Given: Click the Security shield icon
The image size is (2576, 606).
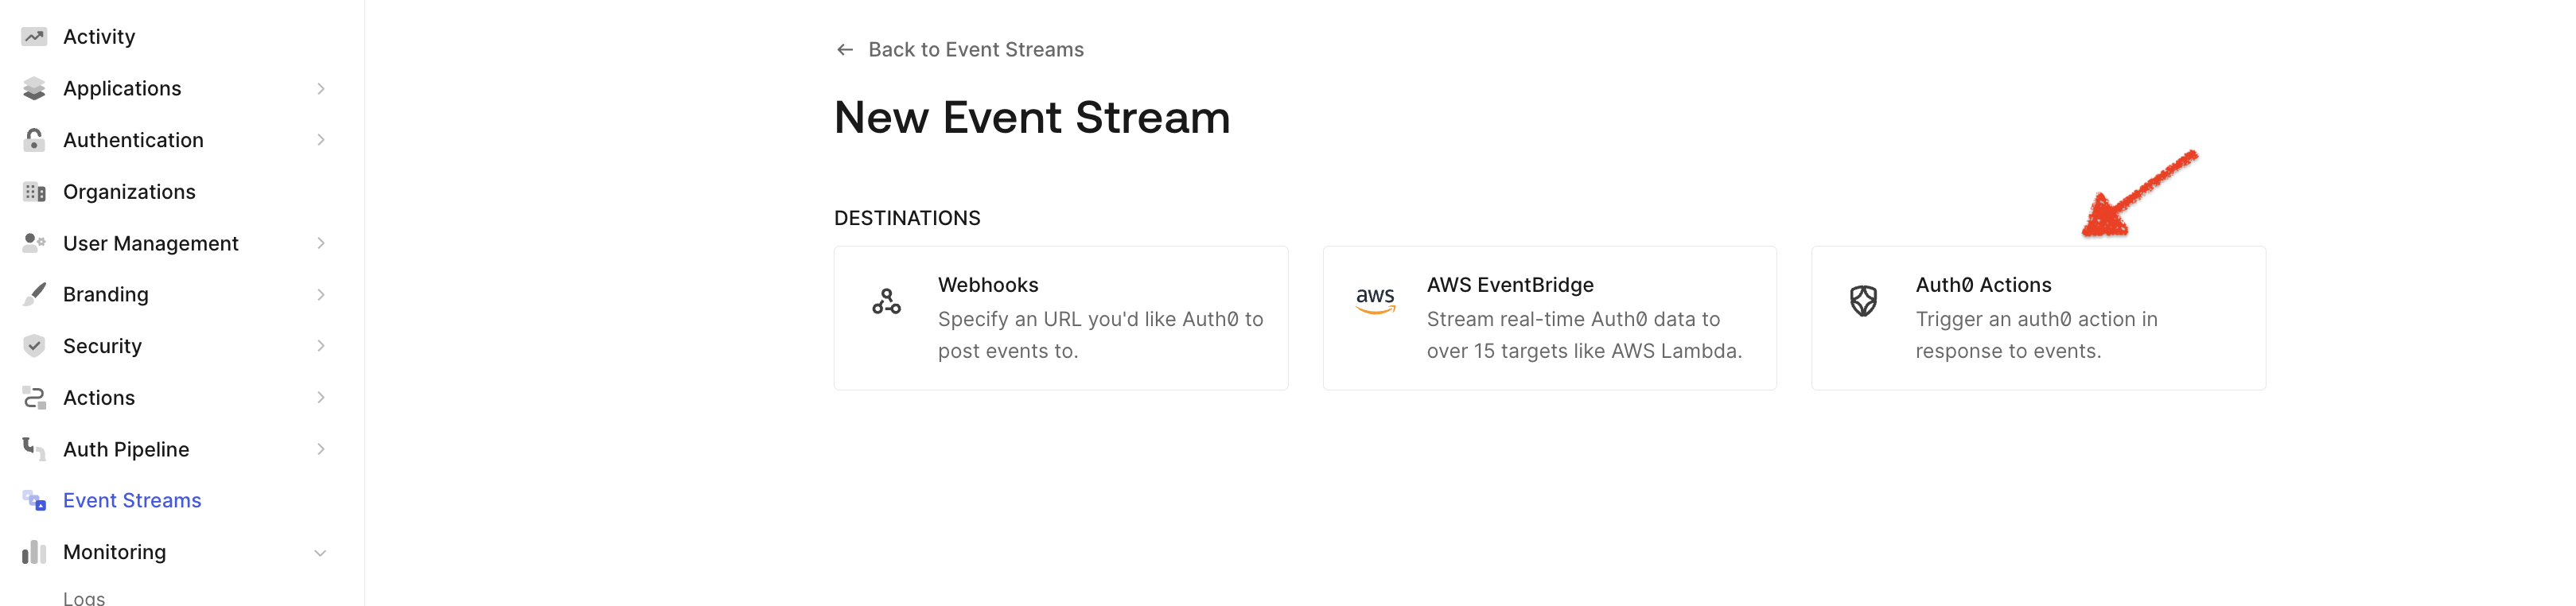Looking at the screenshot, I should (34, 346).
